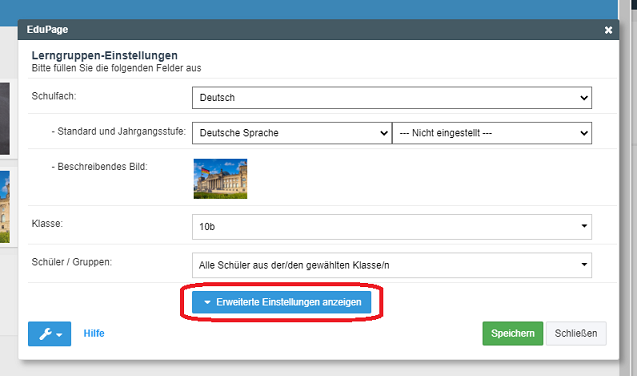Open the Schüler / Gruppen dropdown

coord(392,265)
